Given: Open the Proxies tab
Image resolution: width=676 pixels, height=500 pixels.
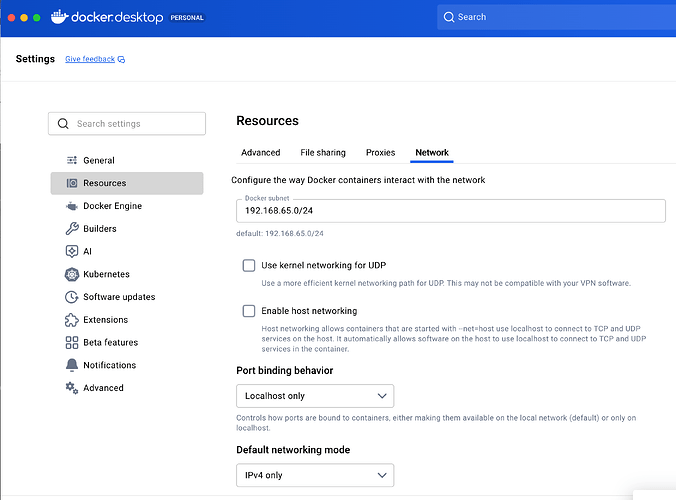Looking at the screenshot, I should [380, 153].
